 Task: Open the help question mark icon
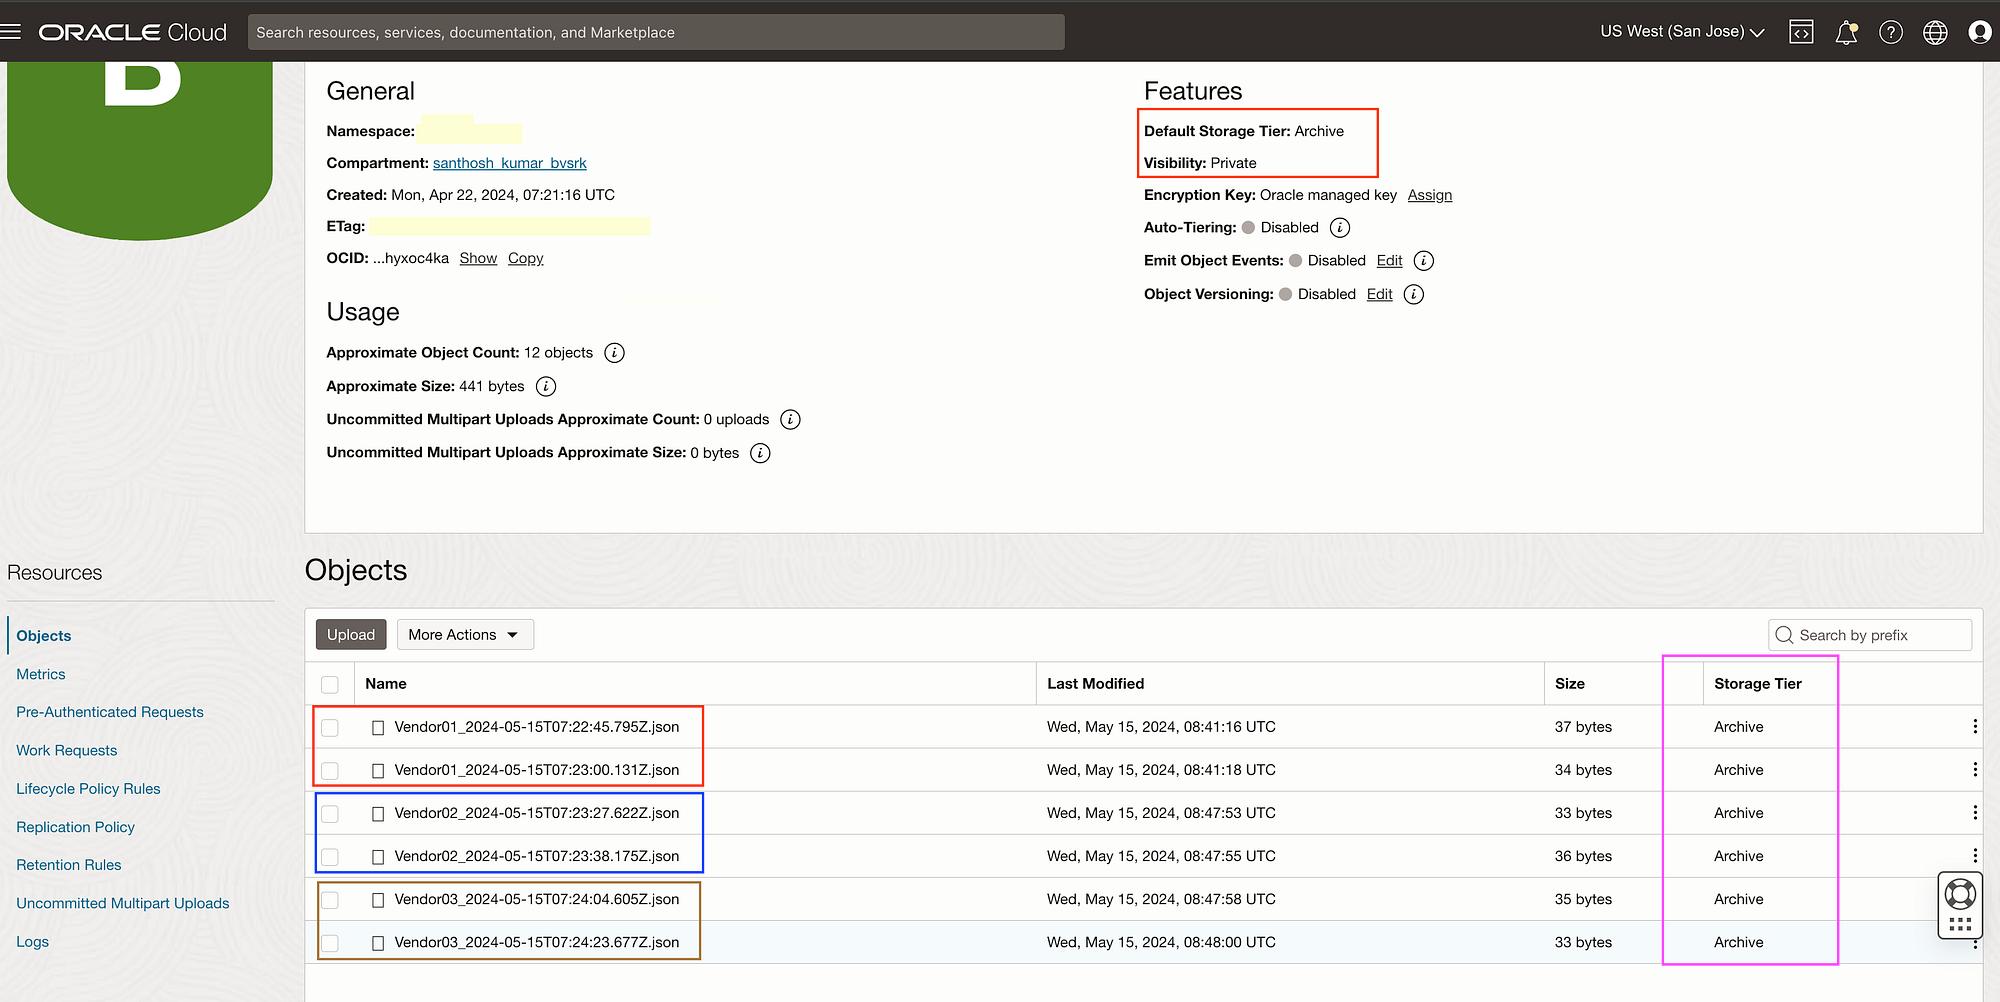click(1890, 32)
